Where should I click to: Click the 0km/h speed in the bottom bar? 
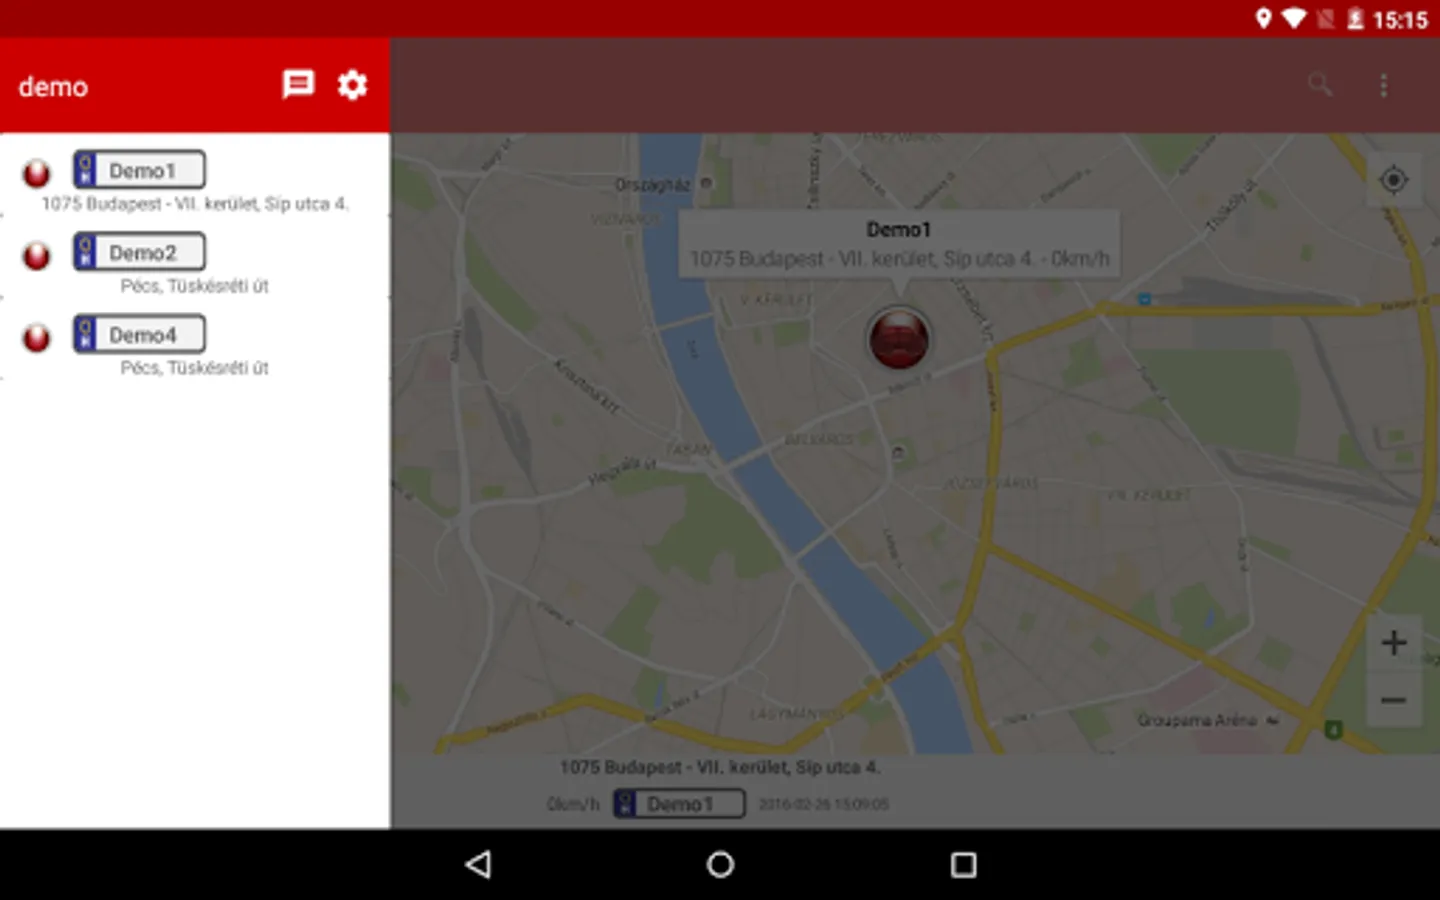click(573, 804)
